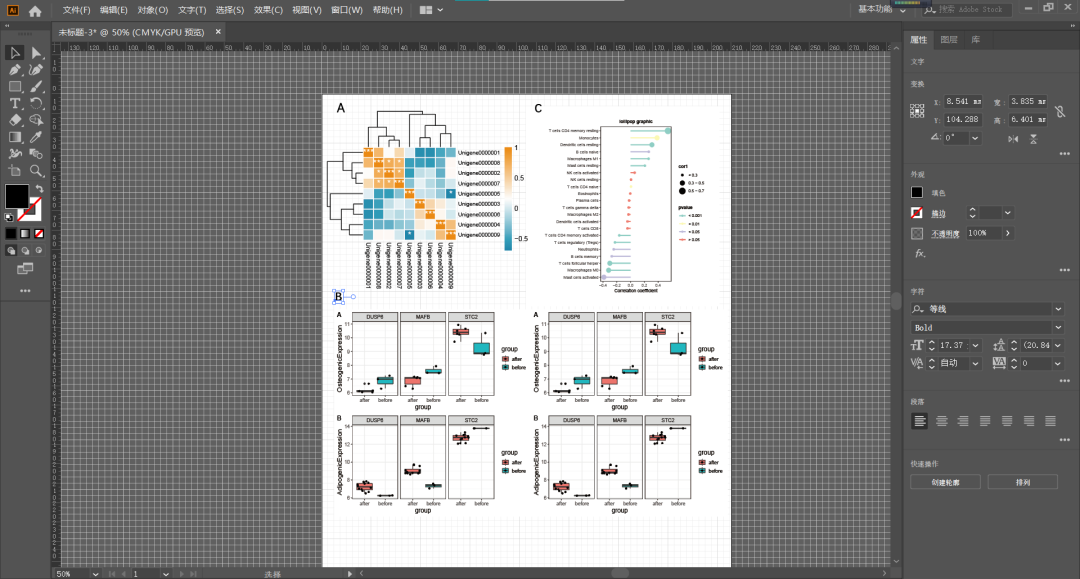Swap fill and stroke colors arrow
1080x579 pixels.
[x=39, y=189]
